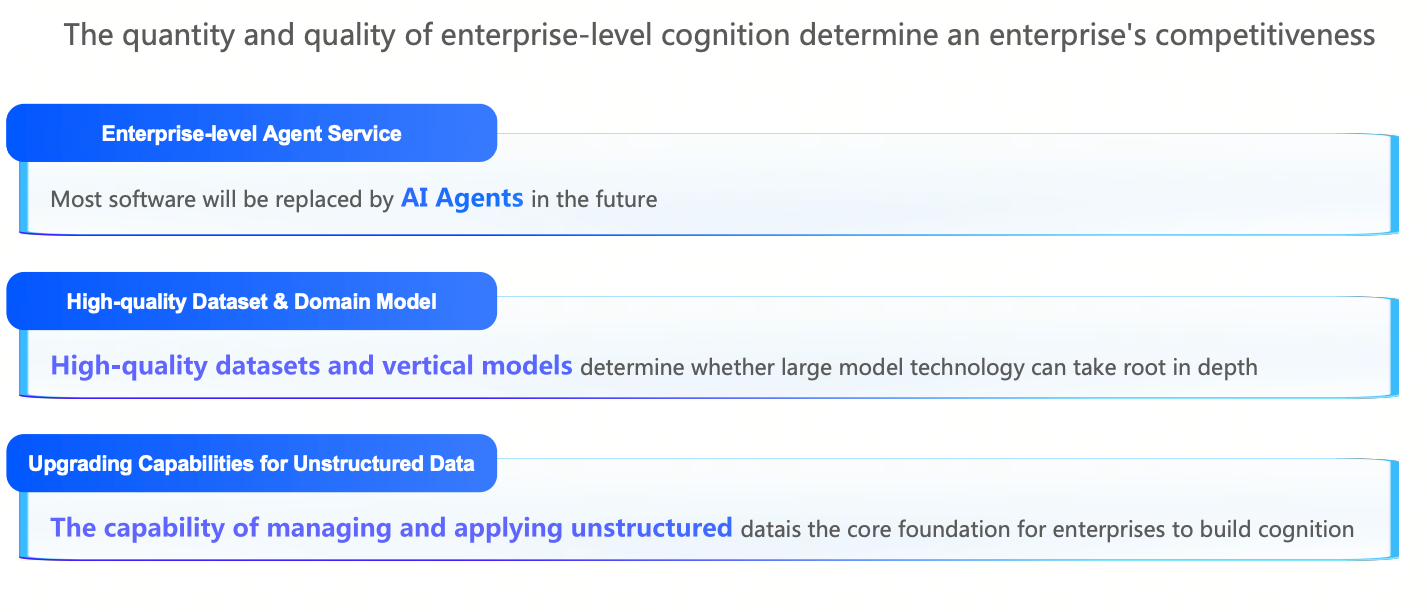
Task: Click 'High-quality datasets and vertical models' highlighted text
Action: click(312, 366)
